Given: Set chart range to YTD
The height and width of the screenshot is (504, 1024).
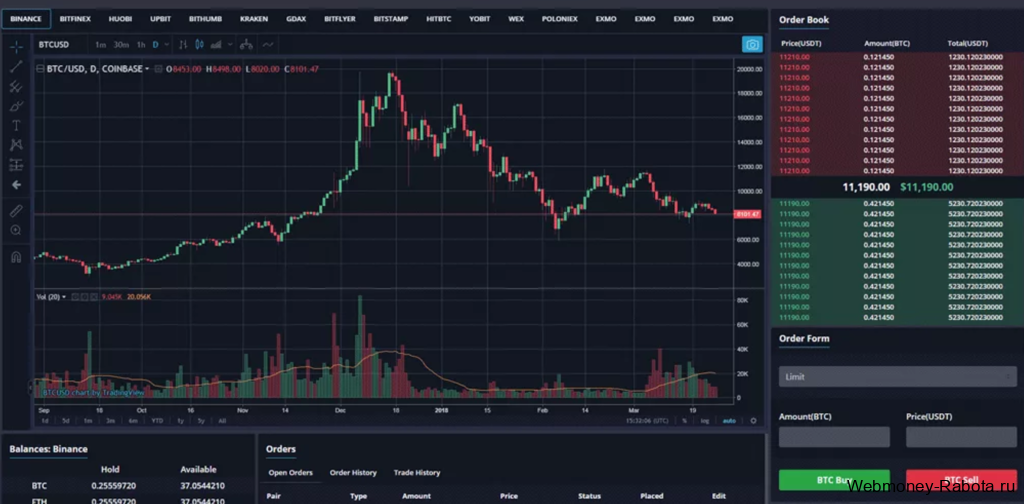Looking at the screenshot, I should (157, 421).
